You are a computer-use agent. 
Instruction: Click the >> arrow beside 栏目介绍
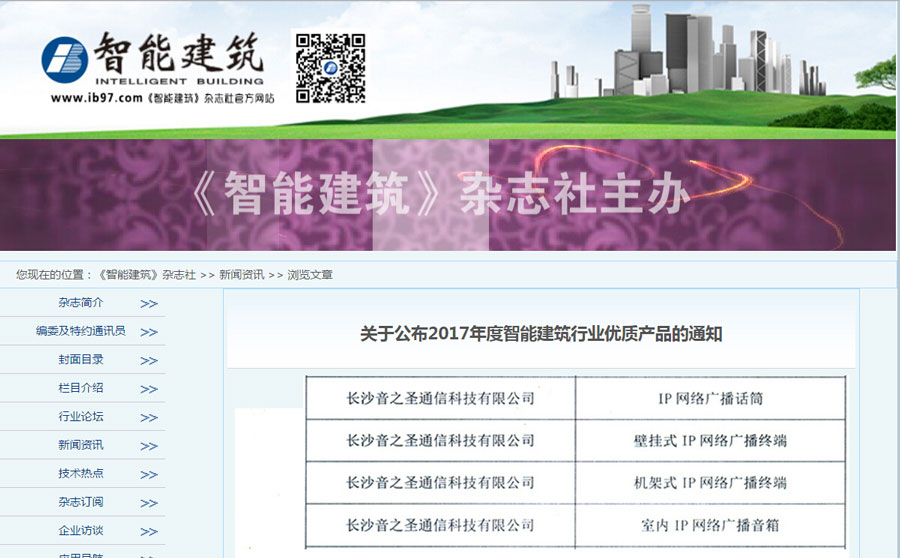point(149,389)
